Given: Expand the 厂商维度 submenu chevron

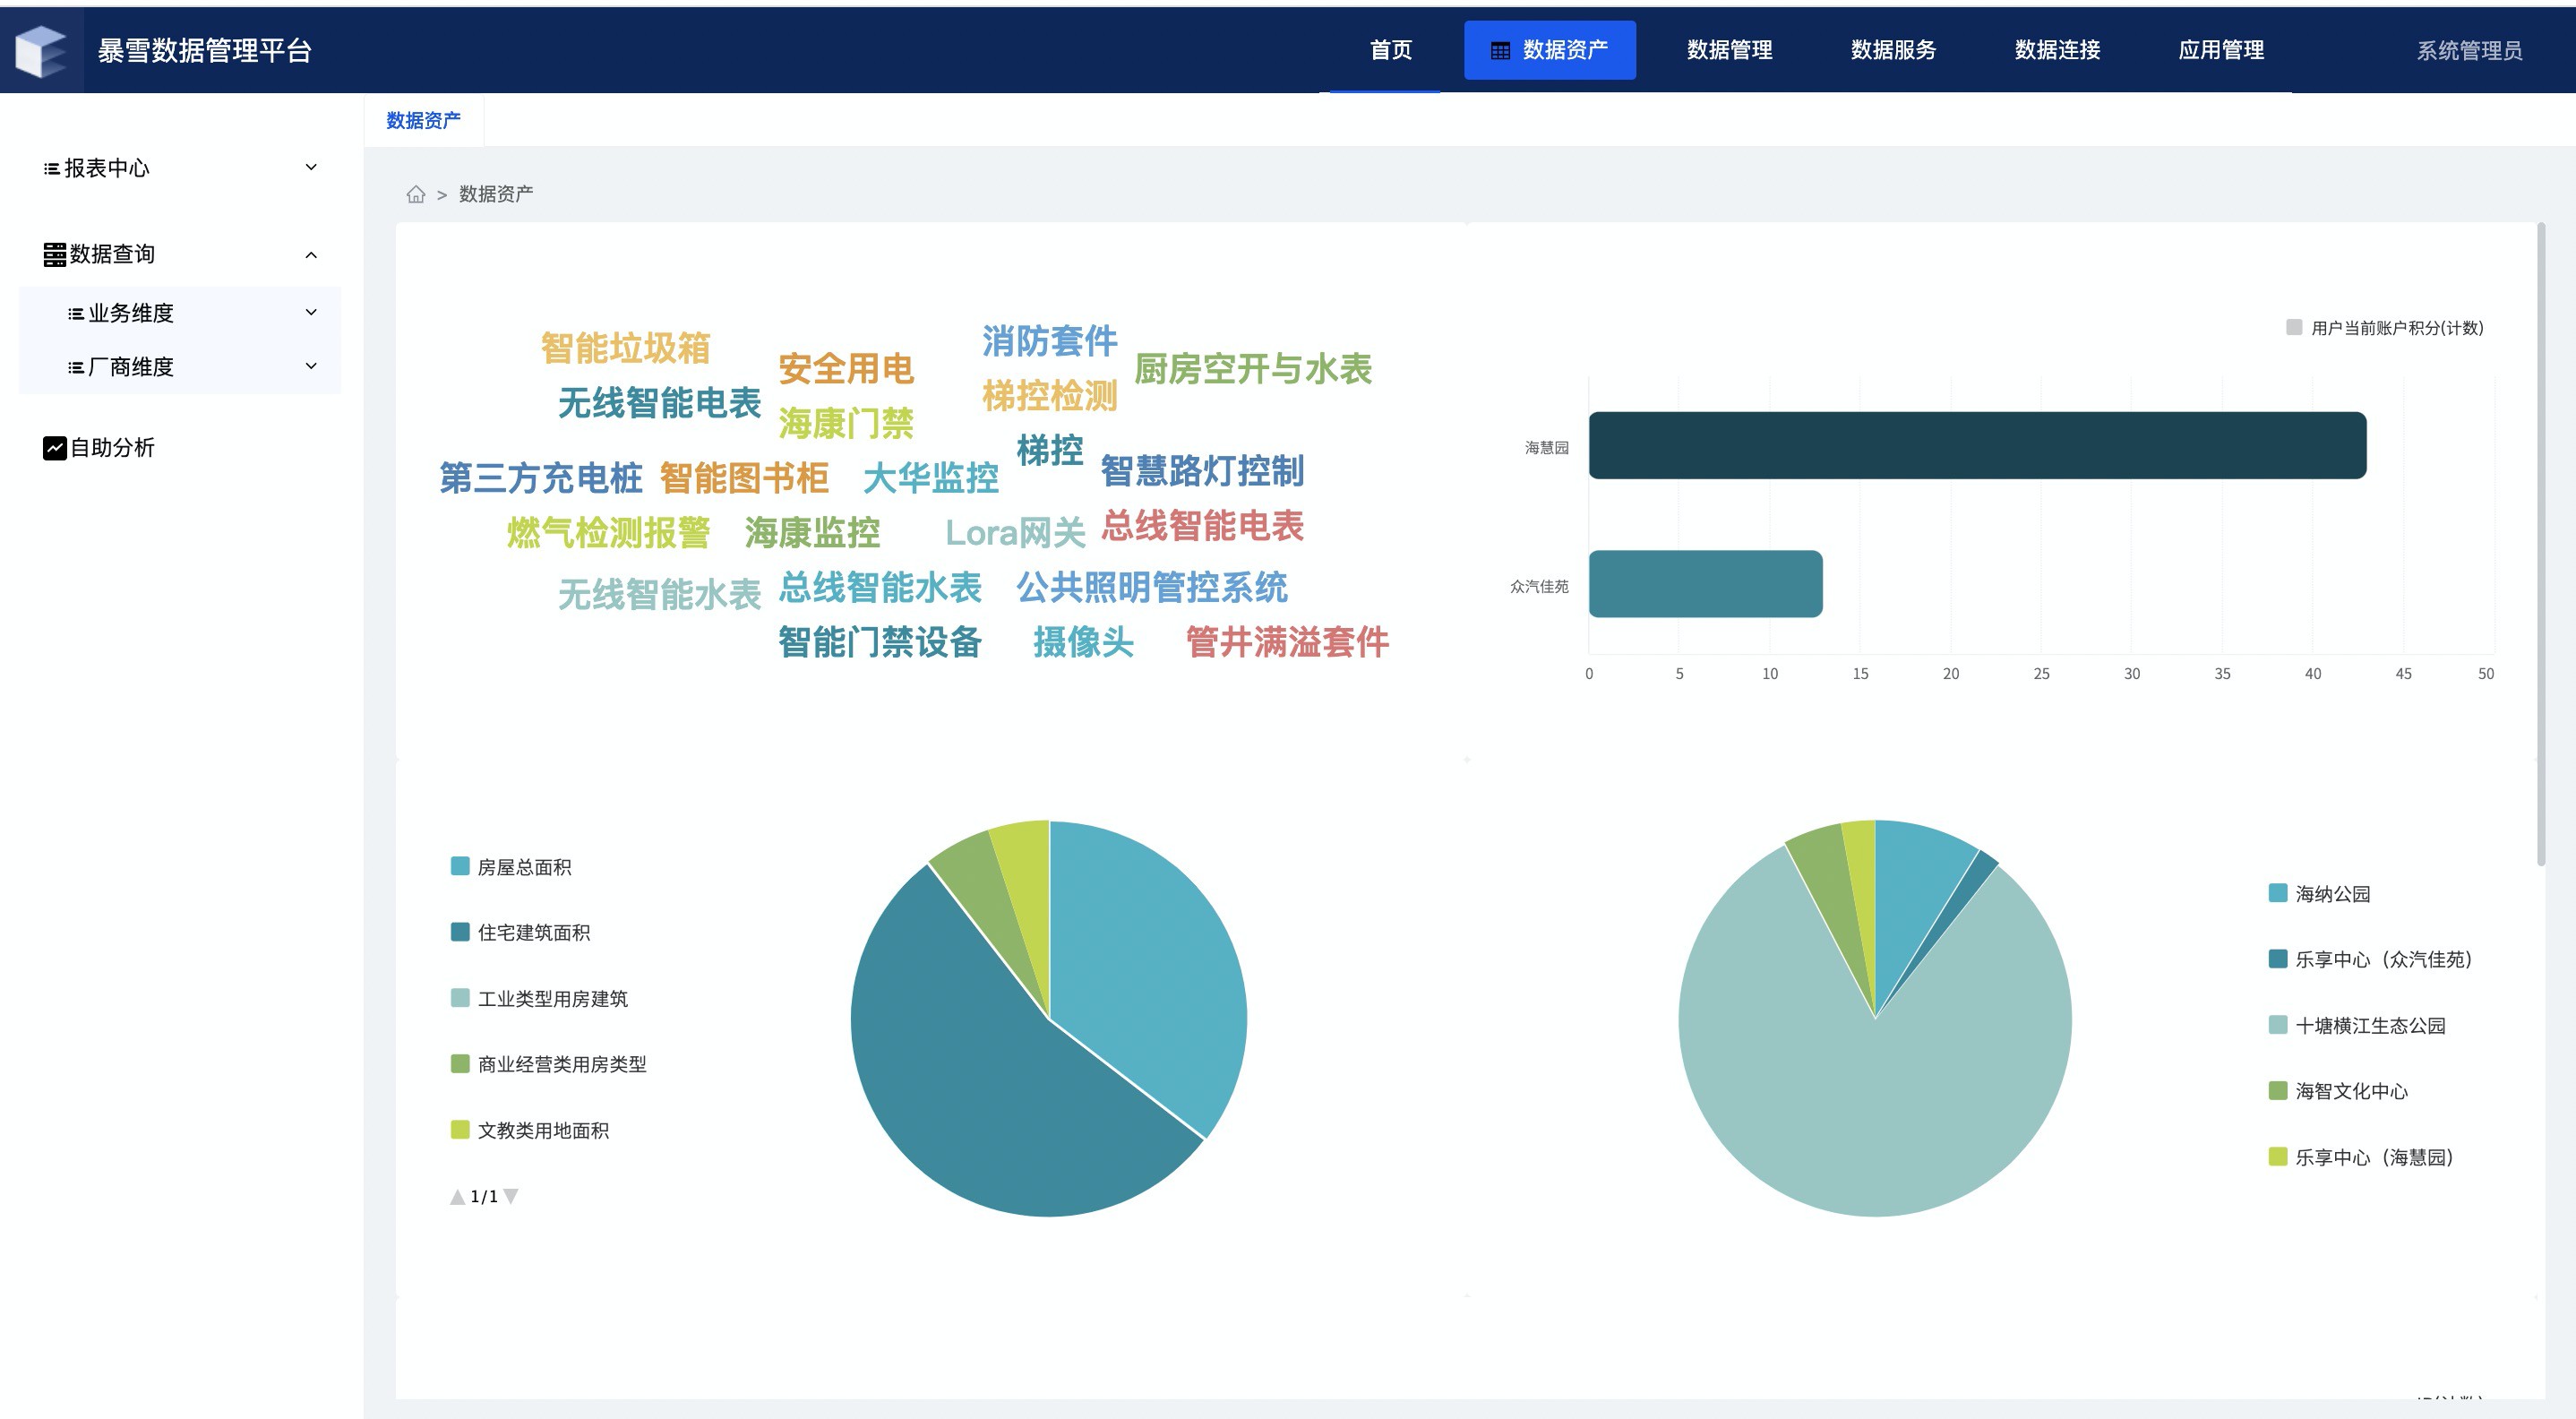Looking at the screenshot, I should [311, 366].
